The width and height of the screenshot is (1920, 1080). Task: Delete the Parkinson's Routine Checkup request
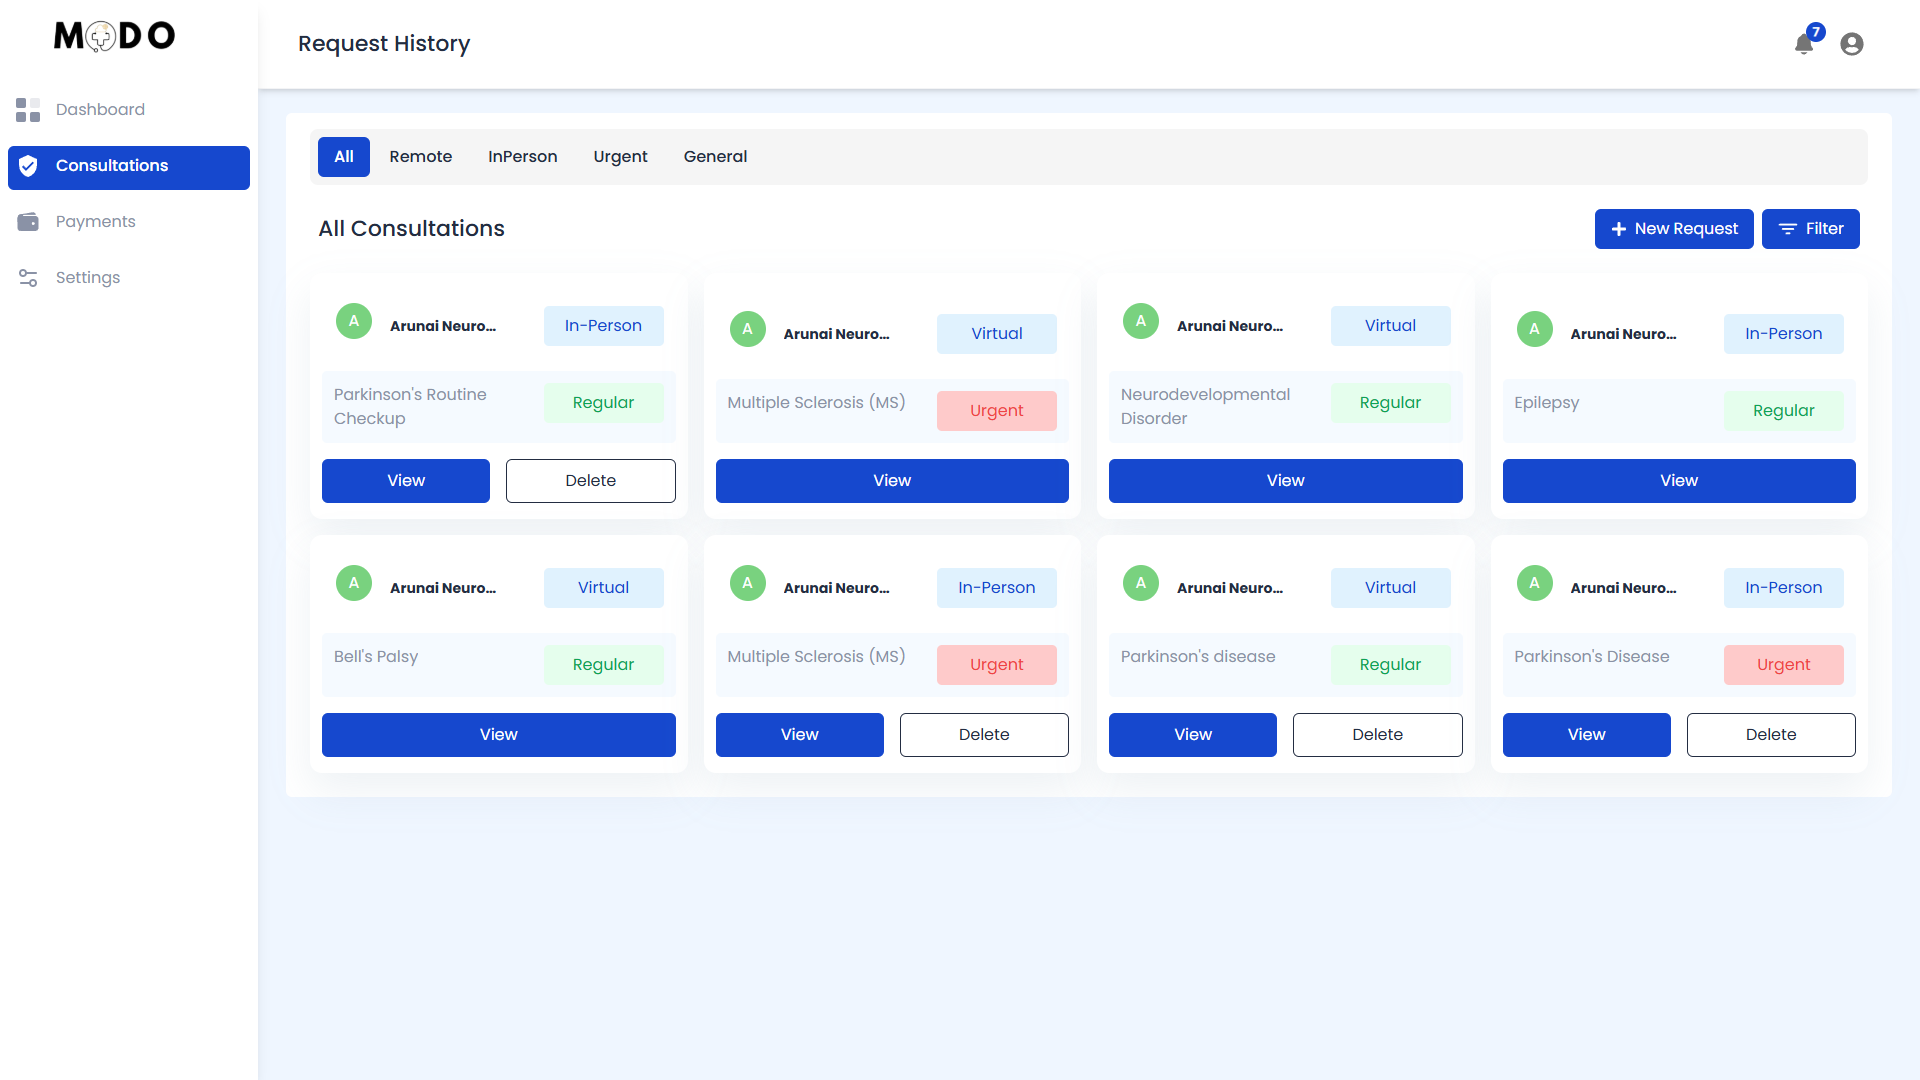590,481
